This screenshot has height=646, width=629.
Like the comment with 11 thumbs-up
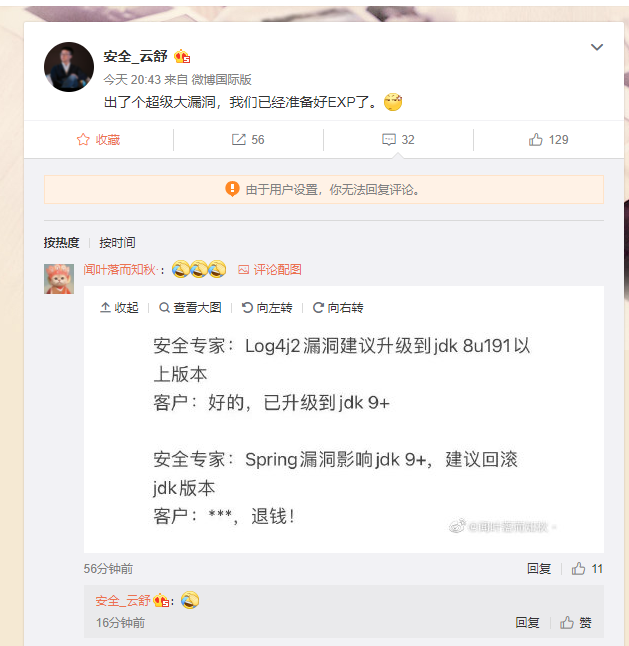(x=578, y=569)
